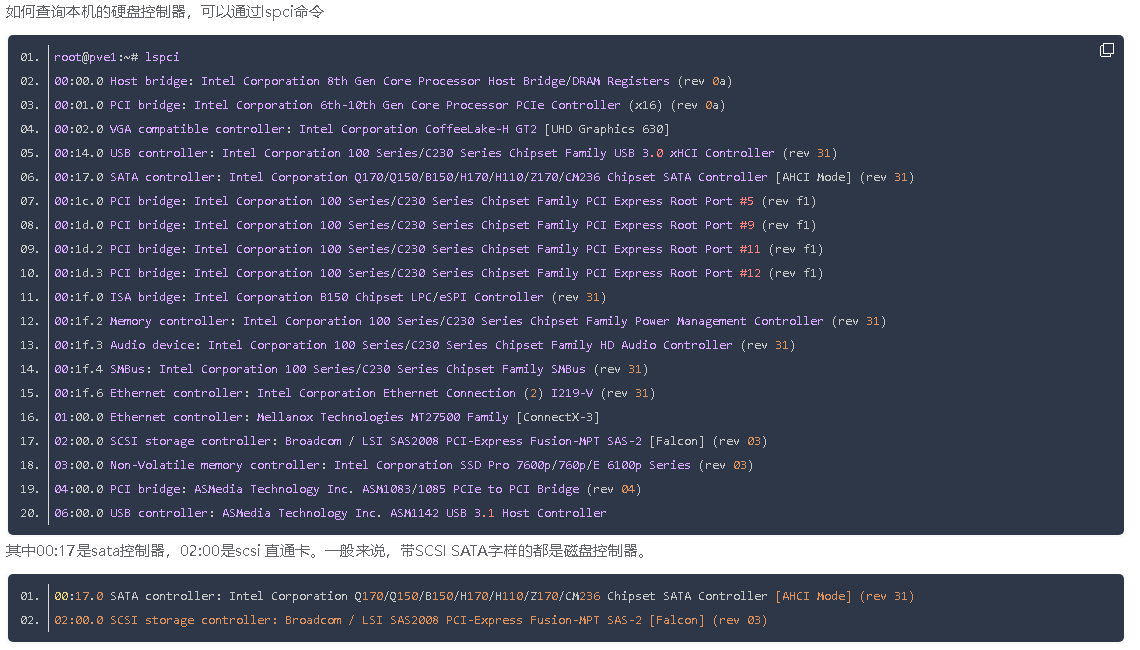Click the 02:00.0 SCSI storage controller line in first block

click(410, 441)
